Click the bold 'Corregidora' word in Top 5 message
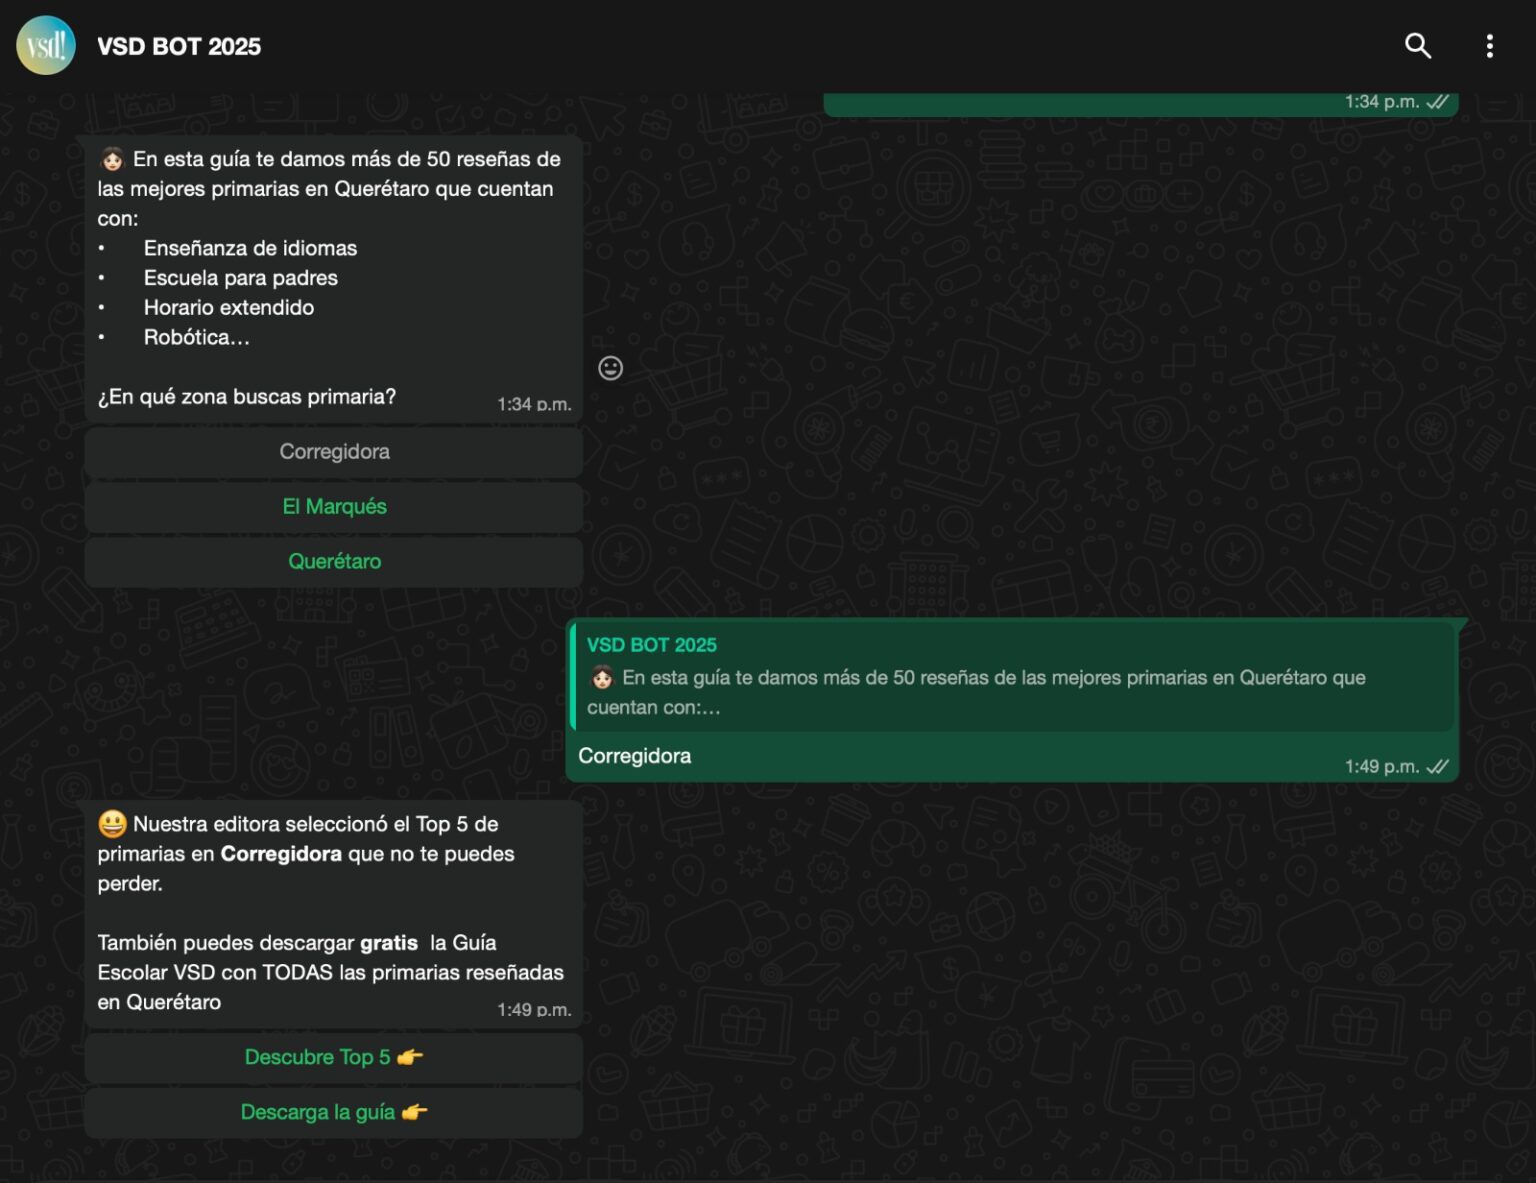 (281, 854)
